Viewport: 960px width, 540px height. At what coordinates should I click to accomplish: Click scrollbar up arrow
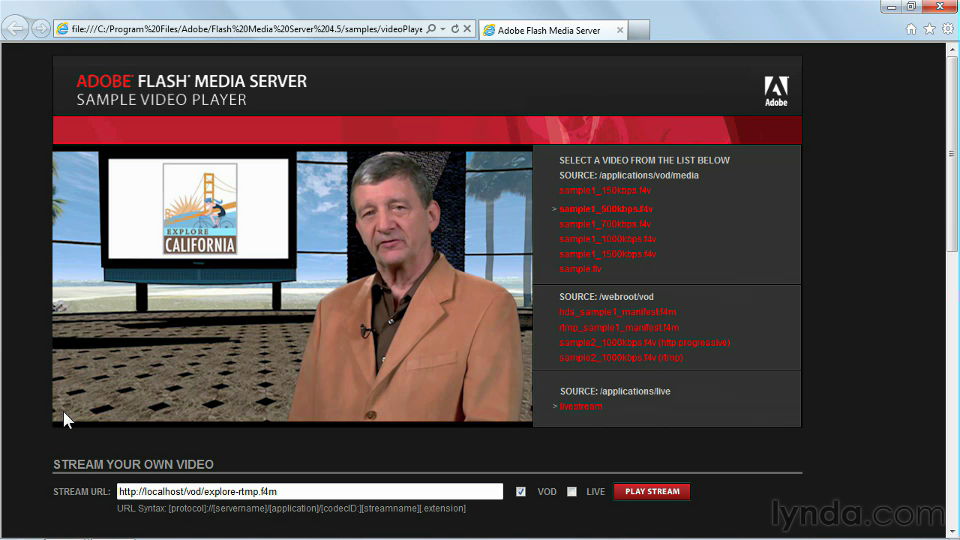(952, 51)
